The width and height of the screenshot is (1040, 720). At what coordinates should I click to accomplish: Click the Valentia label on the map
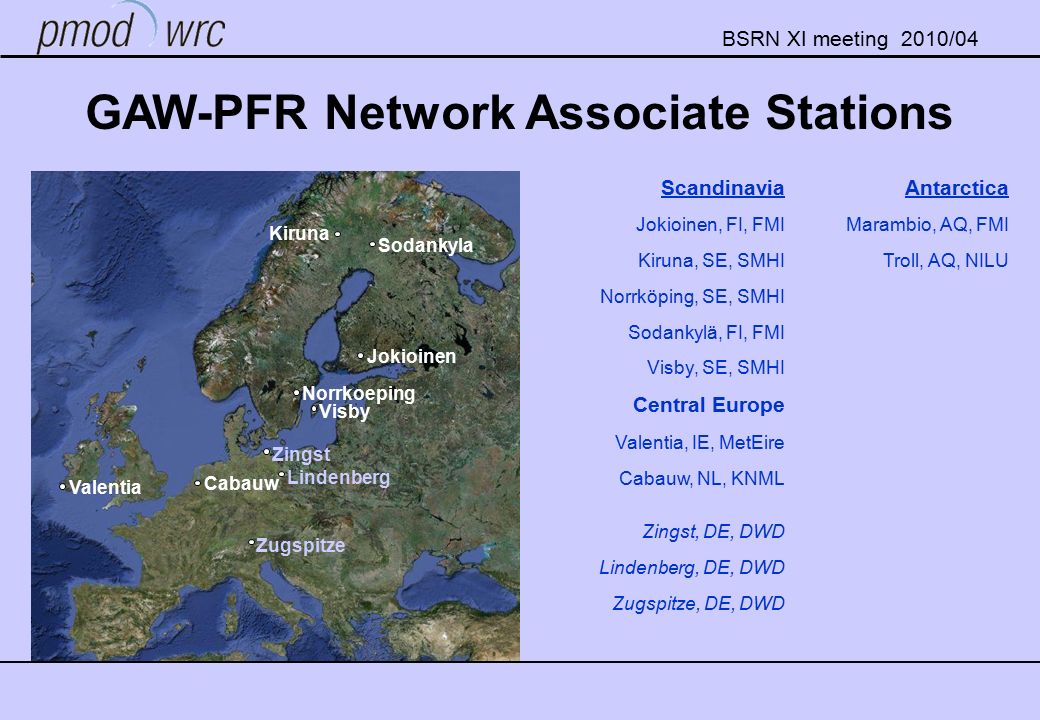[105, 488]
